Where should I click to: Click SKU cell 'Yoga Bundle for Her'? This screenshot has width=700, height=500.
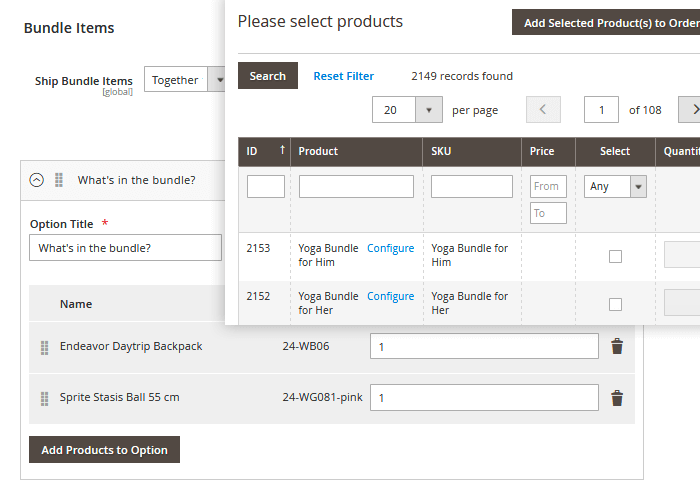click(x=470, y=303)
